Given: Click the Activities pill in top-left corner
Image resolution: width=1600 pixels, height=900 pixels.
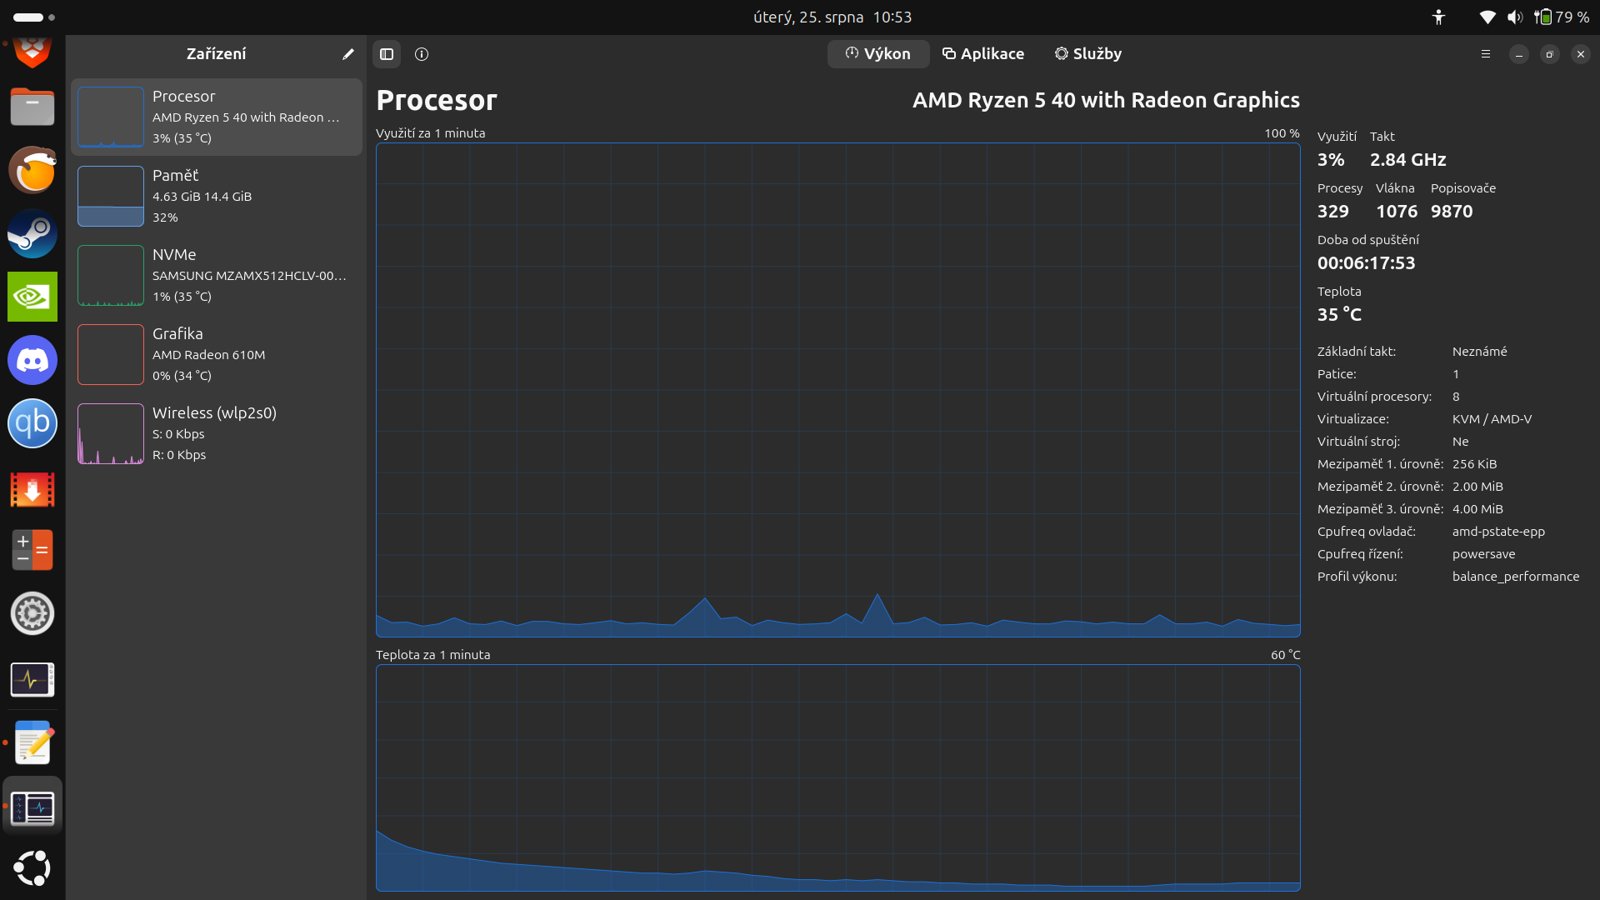Looking at the screenshot, I should coord(34,17).
